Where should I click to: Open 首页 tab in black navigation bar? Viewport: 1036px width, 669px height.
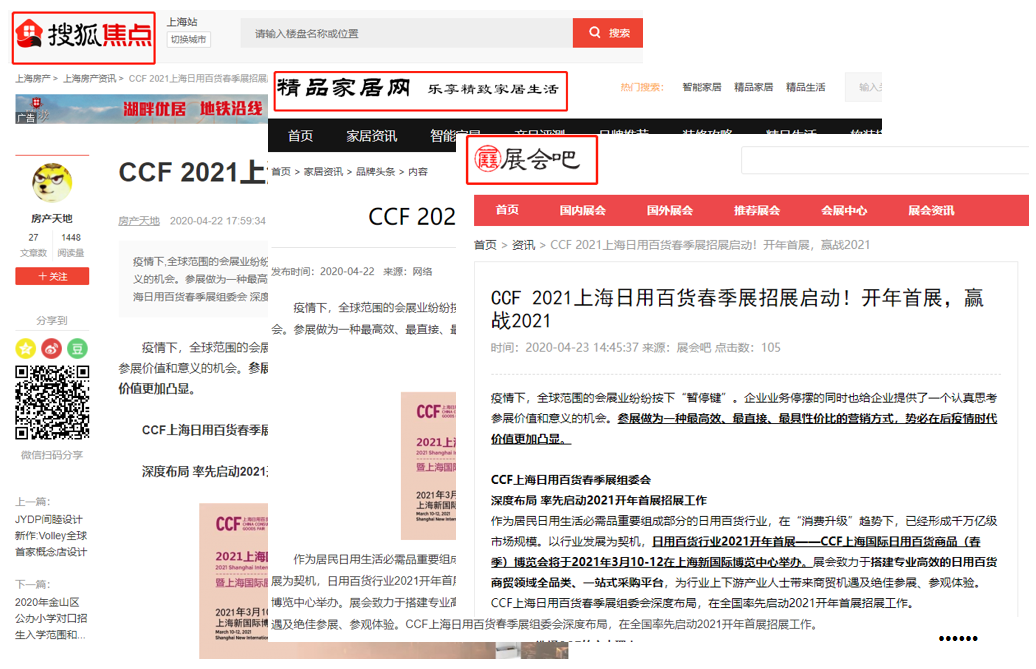pyautogui.click(x=301, y=136)
